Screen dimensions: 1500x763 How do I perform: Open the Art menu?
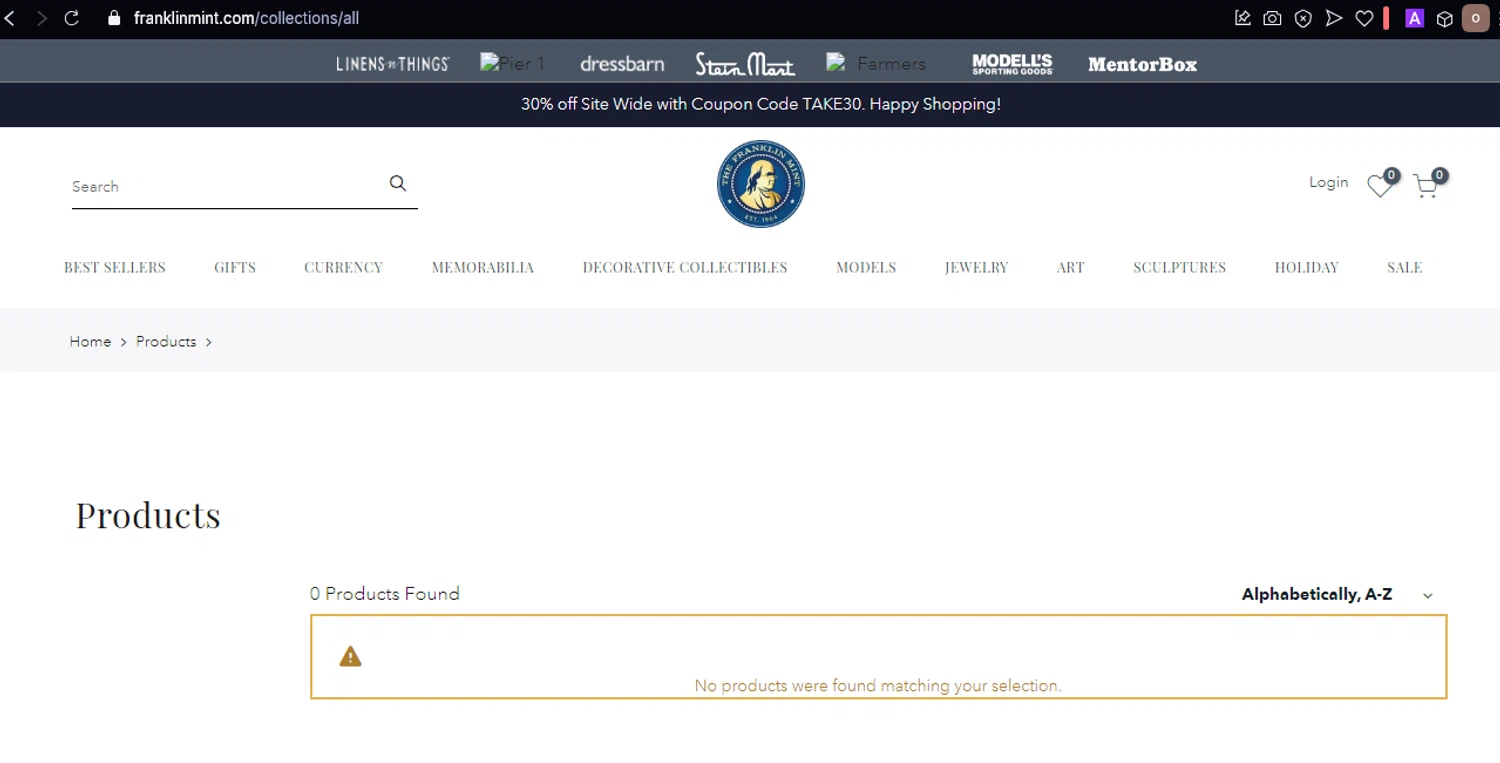[x=1070, y=267]
